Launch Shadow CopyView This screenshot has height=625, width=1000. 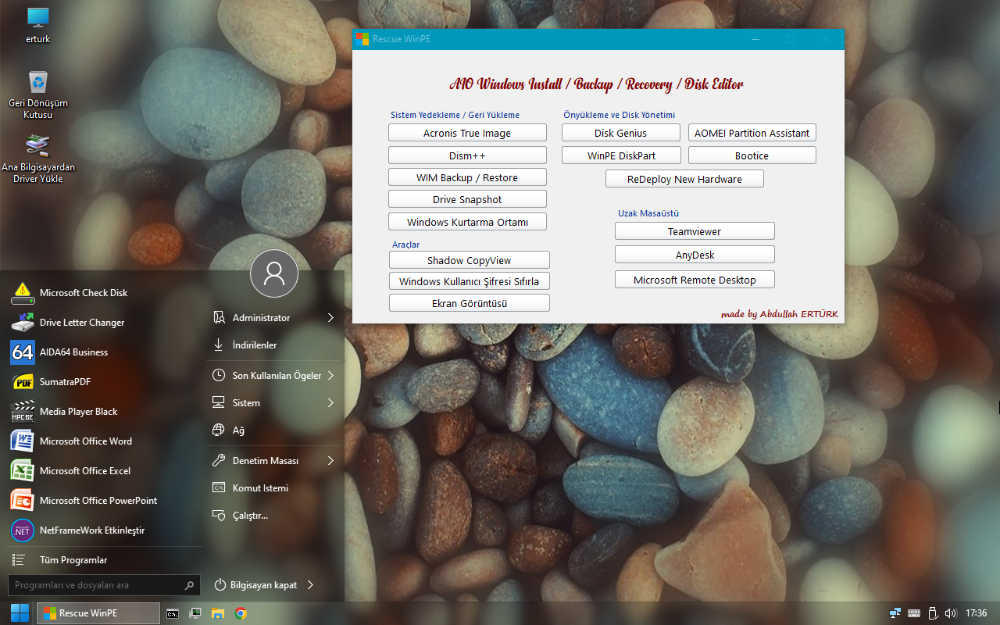click(x=469, y=260)
